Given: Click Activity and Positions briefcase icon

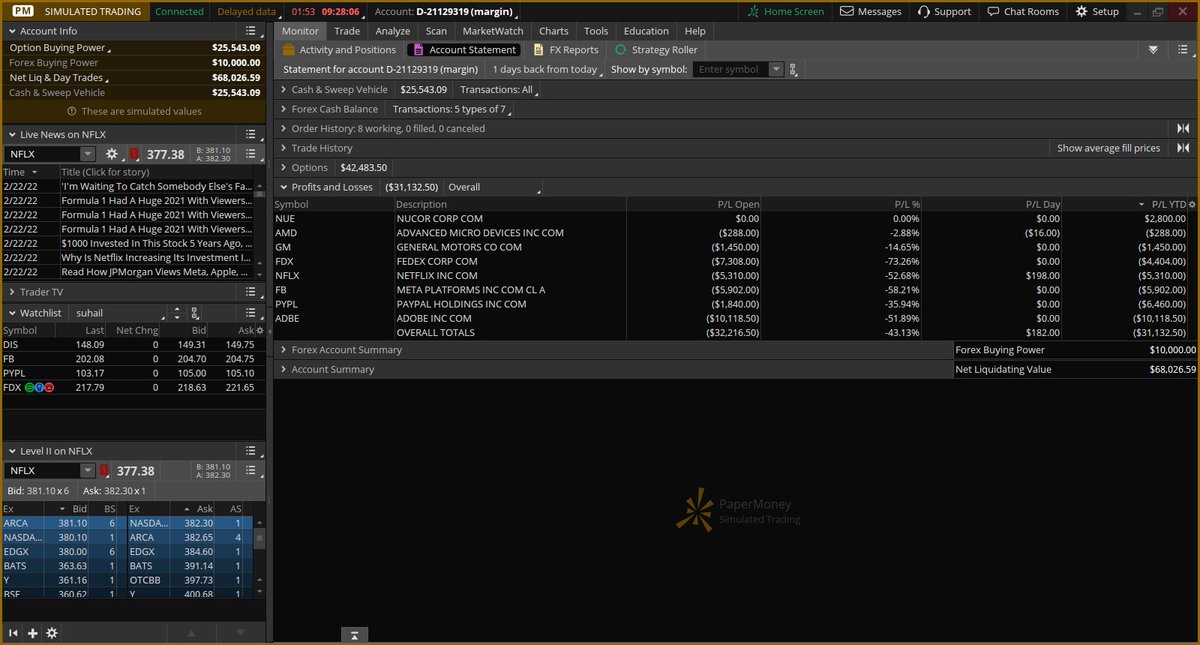Looking at the screenshot, I should [289, 49].
